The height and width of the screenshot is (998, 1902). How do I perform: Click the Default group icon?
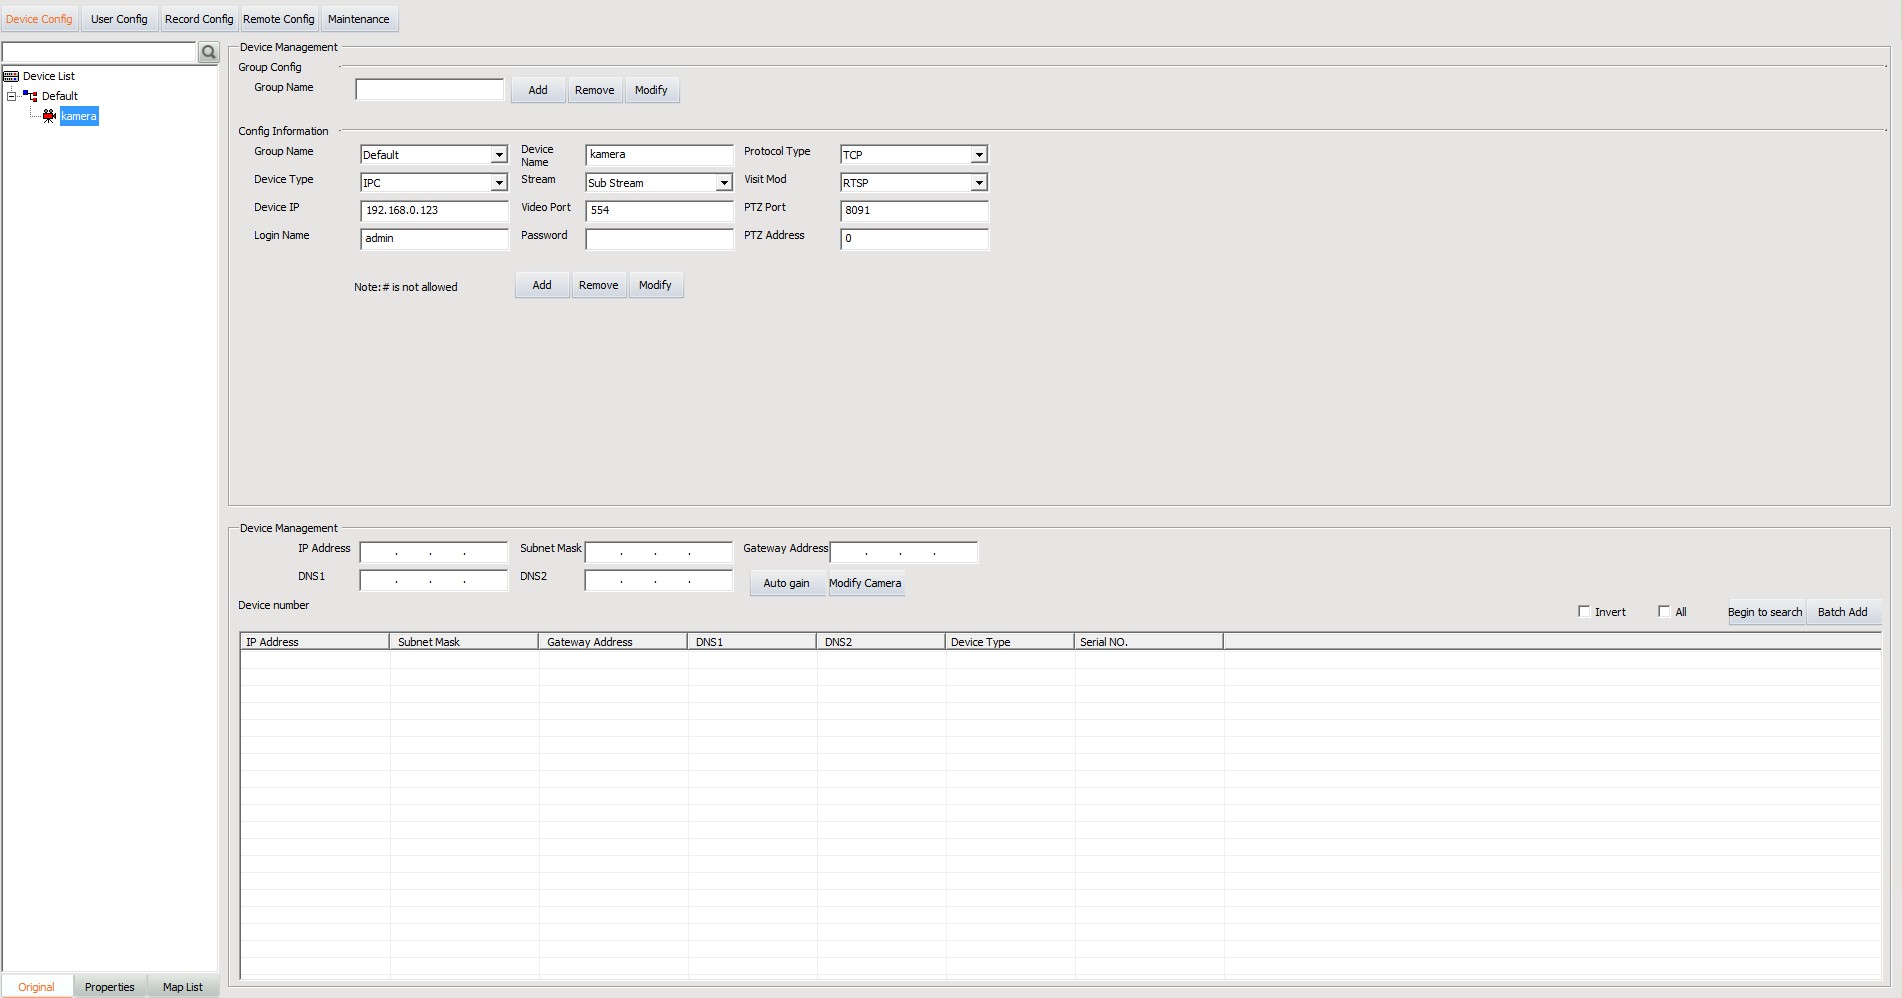(30, 96)
